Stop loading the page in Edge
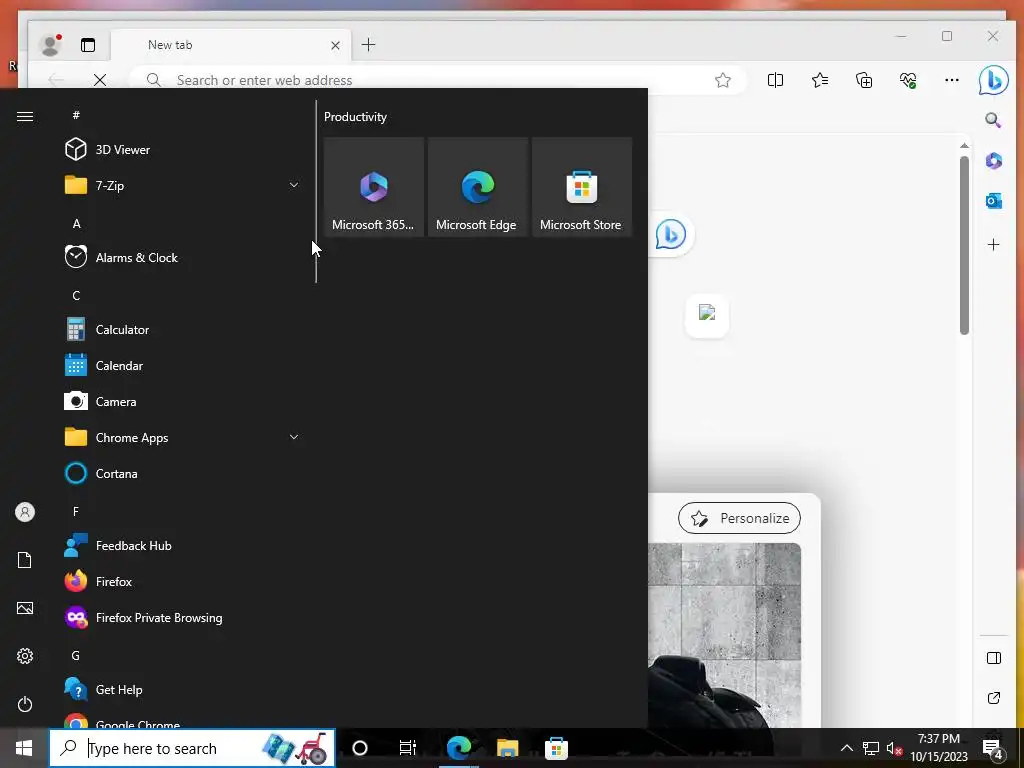Screen dimensions: 1024x768 pos(100,80)
